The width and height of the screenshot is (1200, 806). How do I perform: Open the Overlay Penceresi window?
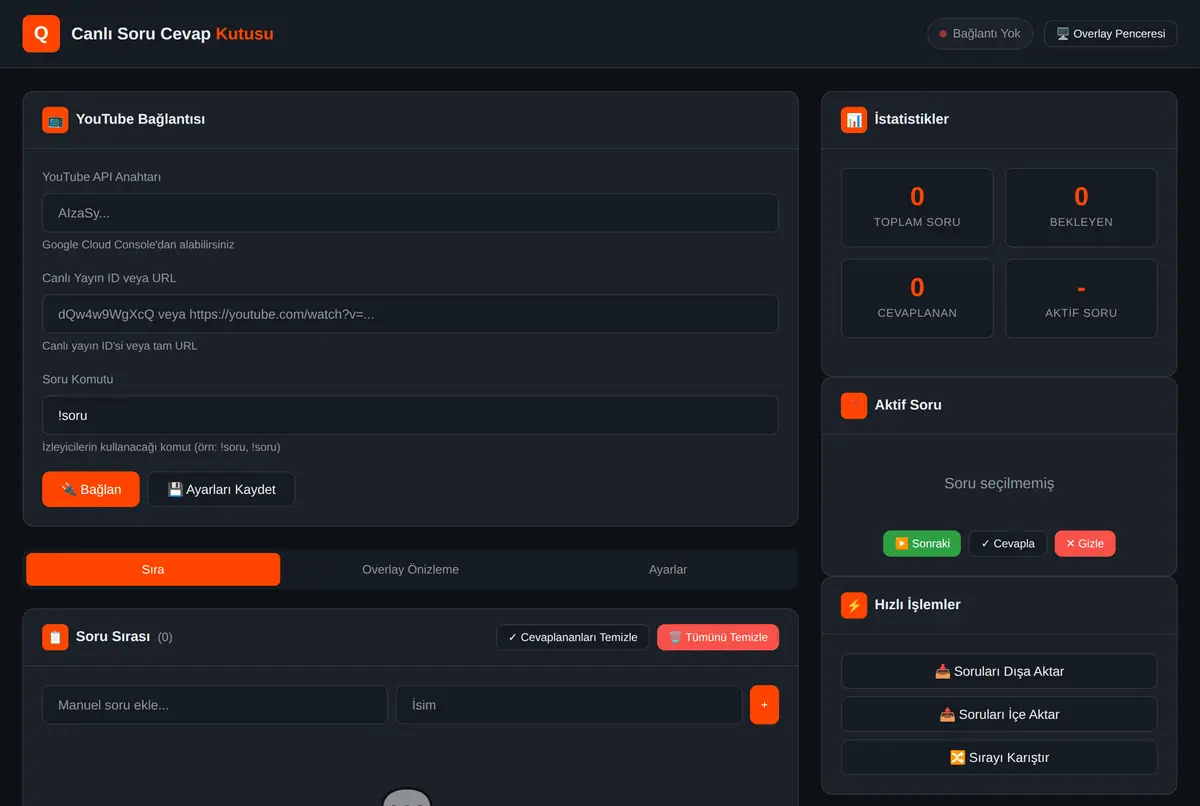[x=1110, y=34]
